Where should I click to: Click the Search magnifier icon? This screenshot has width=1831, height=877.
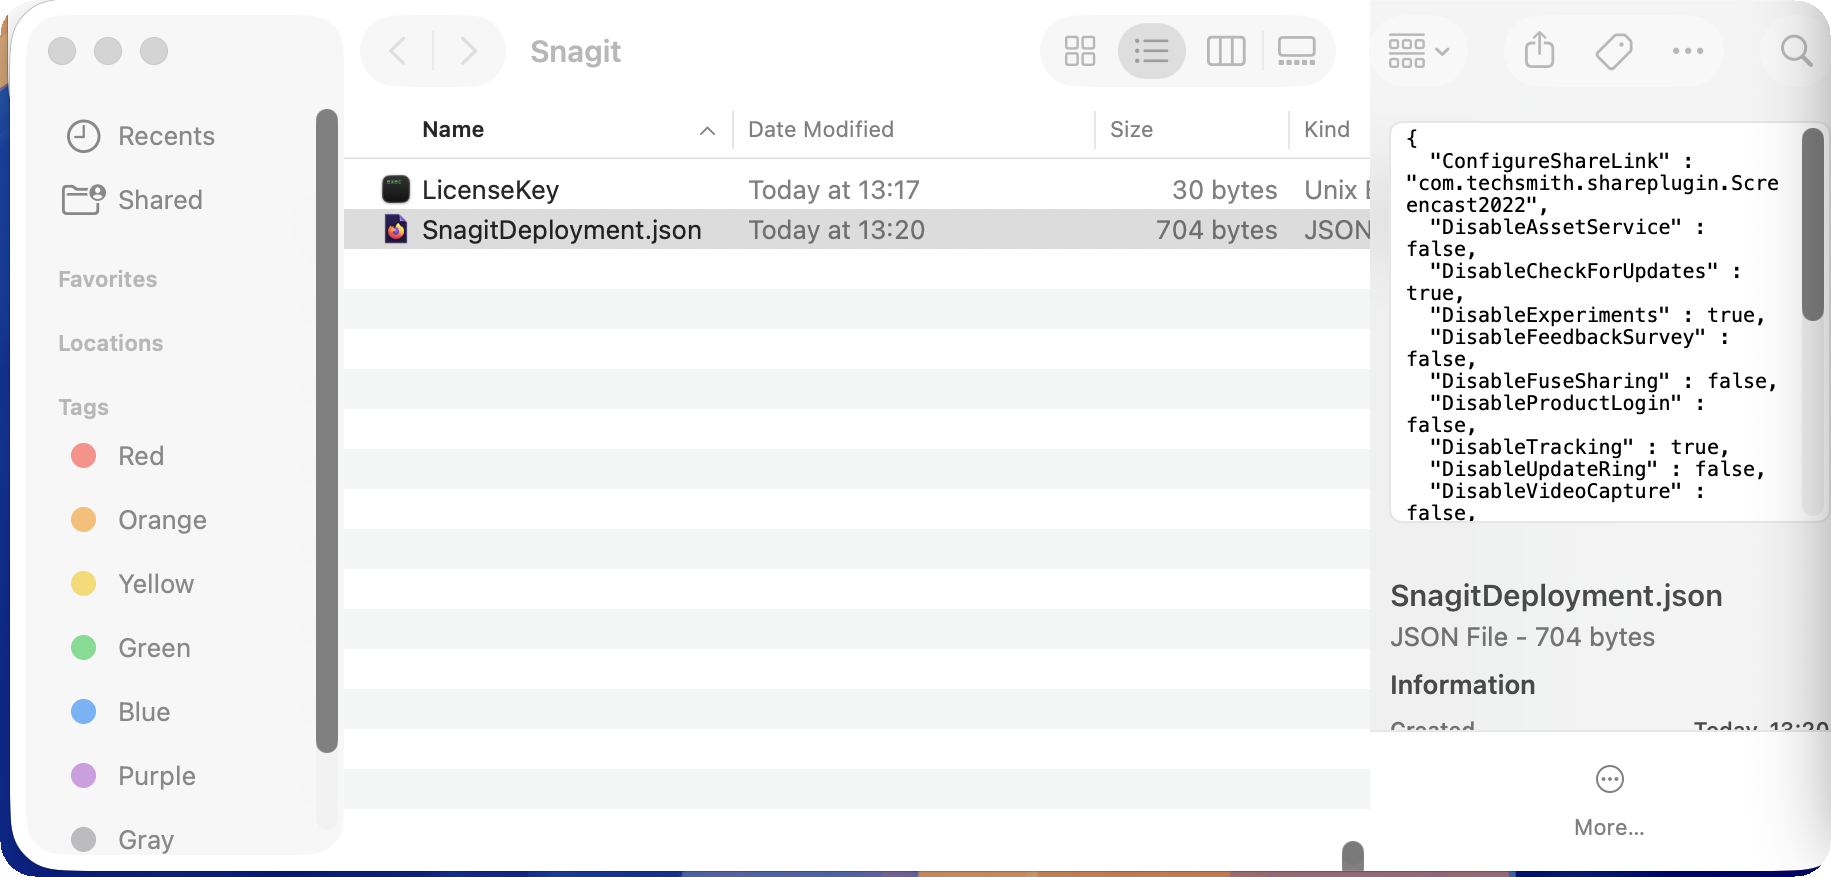click(x=1797, y=51)
